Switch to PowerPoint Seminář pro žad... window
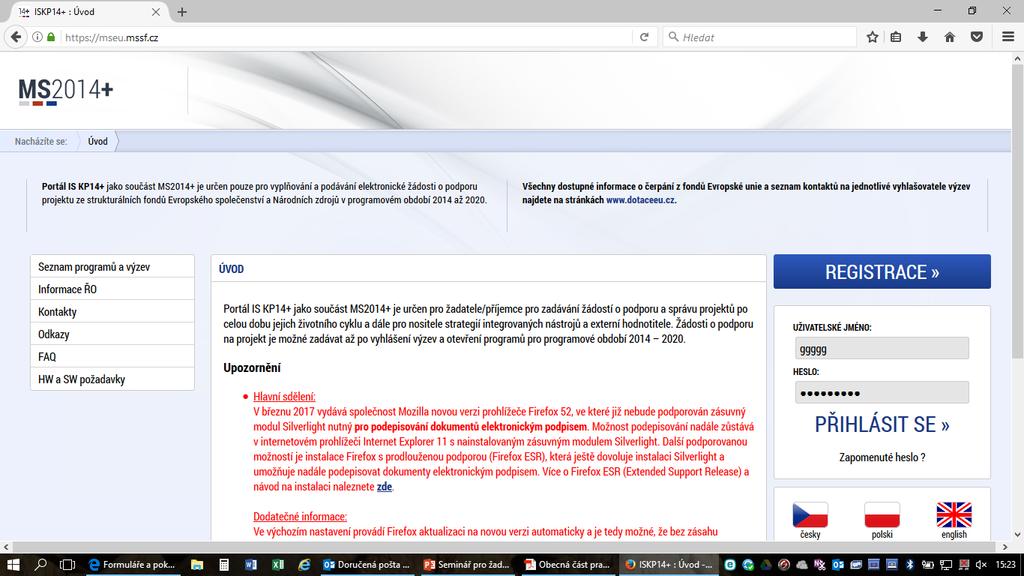Image resolution: width=1024 pixels, height=576 pixels. point(468,564)
